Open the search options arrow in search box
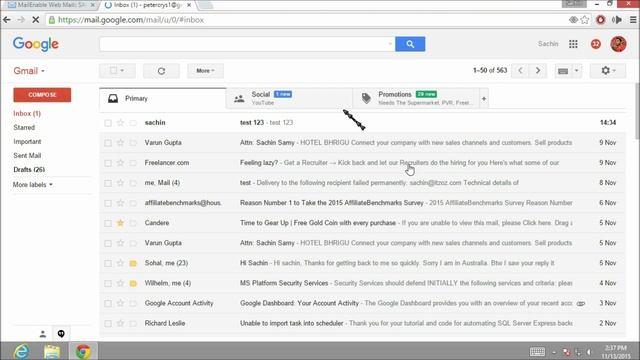 point(390,44)
